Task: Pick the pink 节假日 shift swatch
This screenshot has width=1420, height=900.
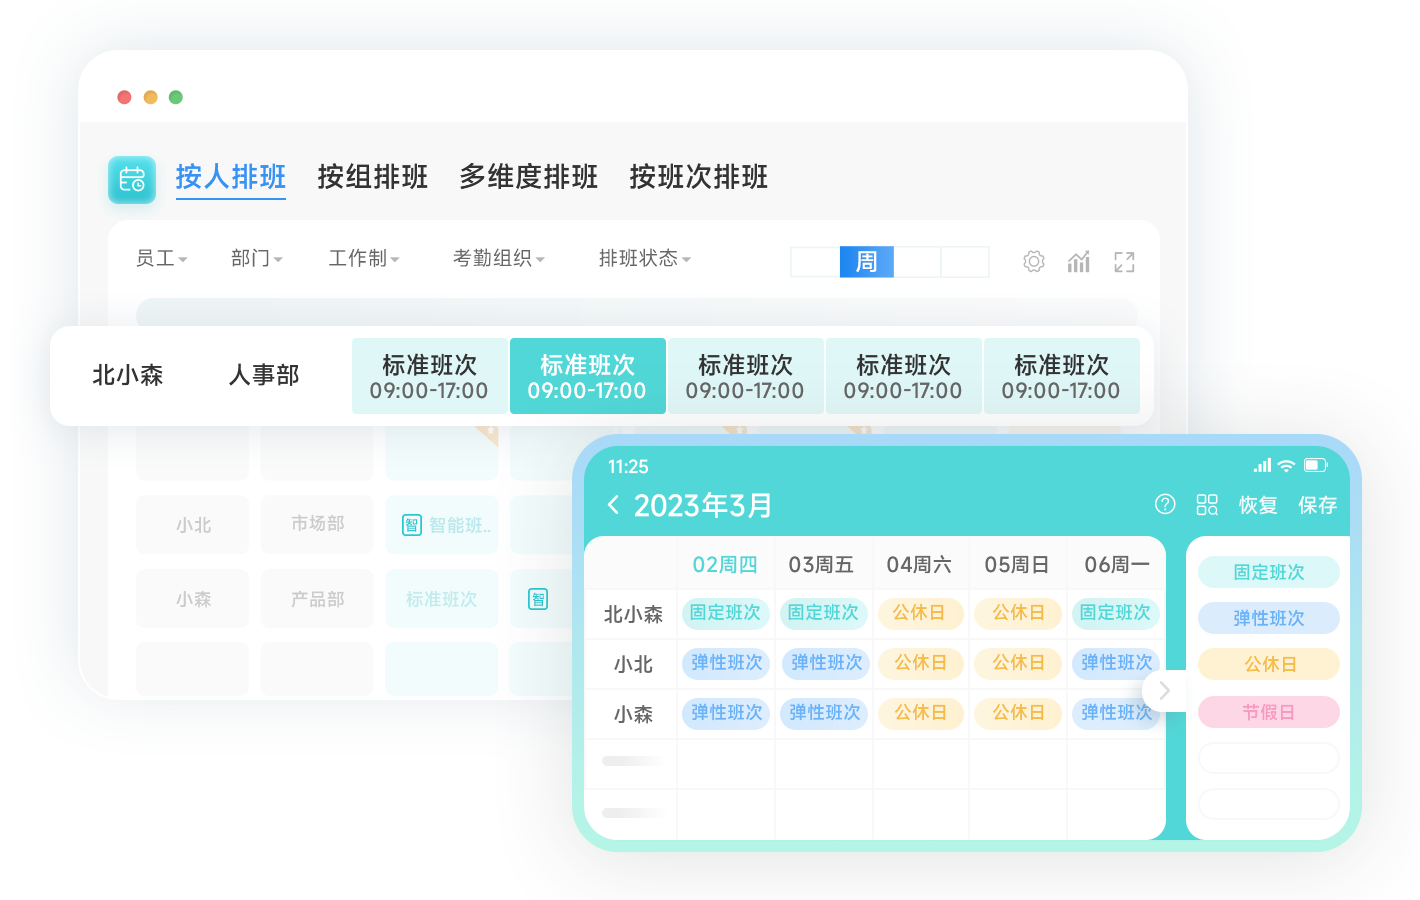Action: click(x=1268, y=712)
